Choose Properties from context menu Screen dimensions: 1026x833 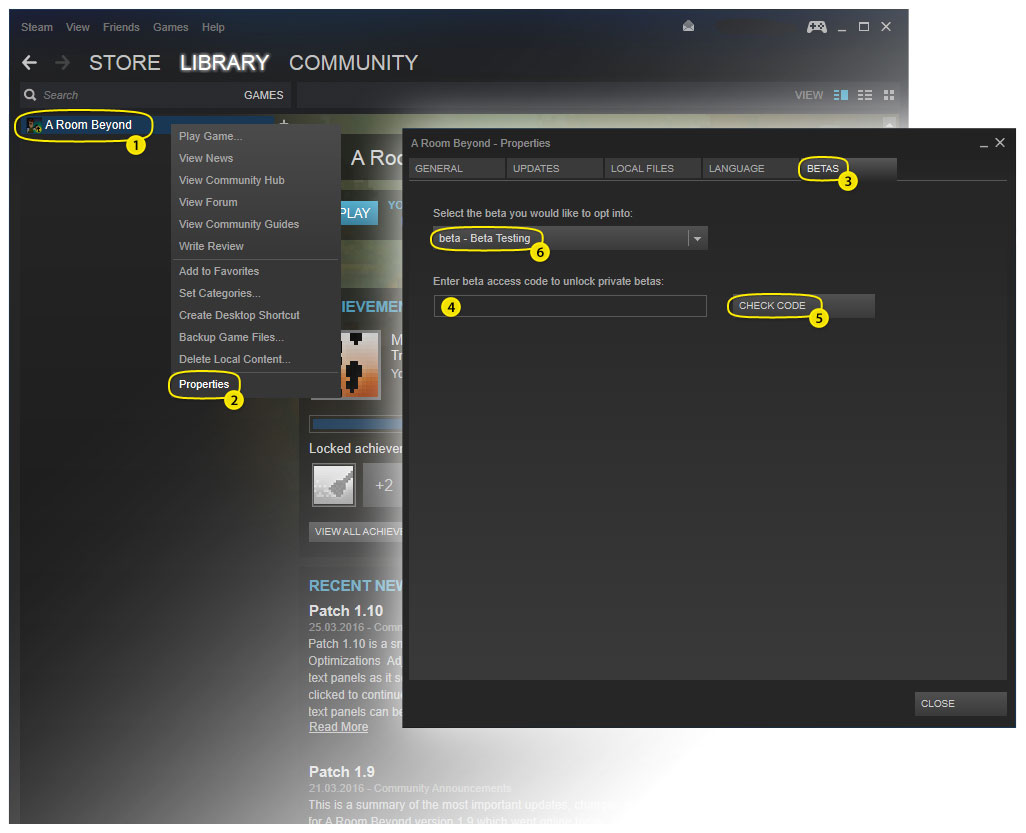(255, 384)
